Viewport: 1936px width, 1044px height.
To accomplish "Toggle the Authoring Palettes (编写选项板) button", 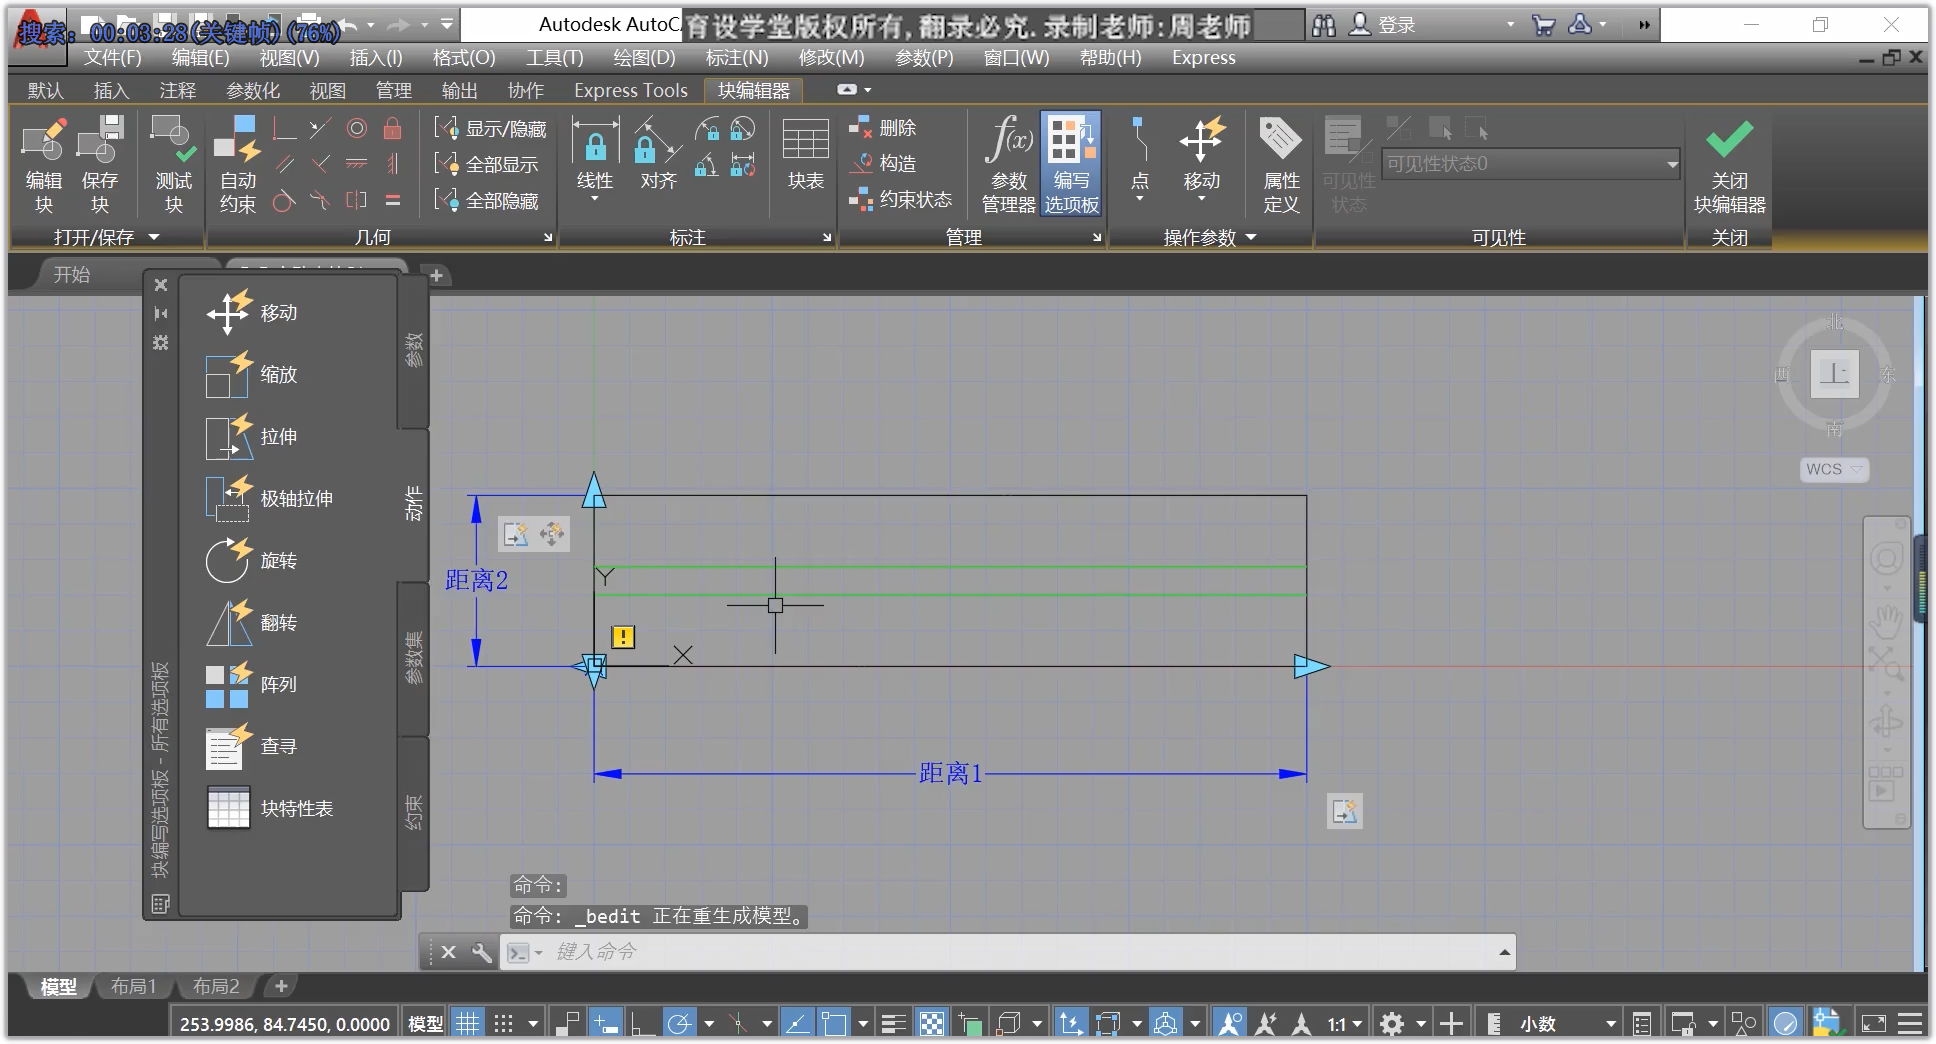I will (x=1071, y=163).
